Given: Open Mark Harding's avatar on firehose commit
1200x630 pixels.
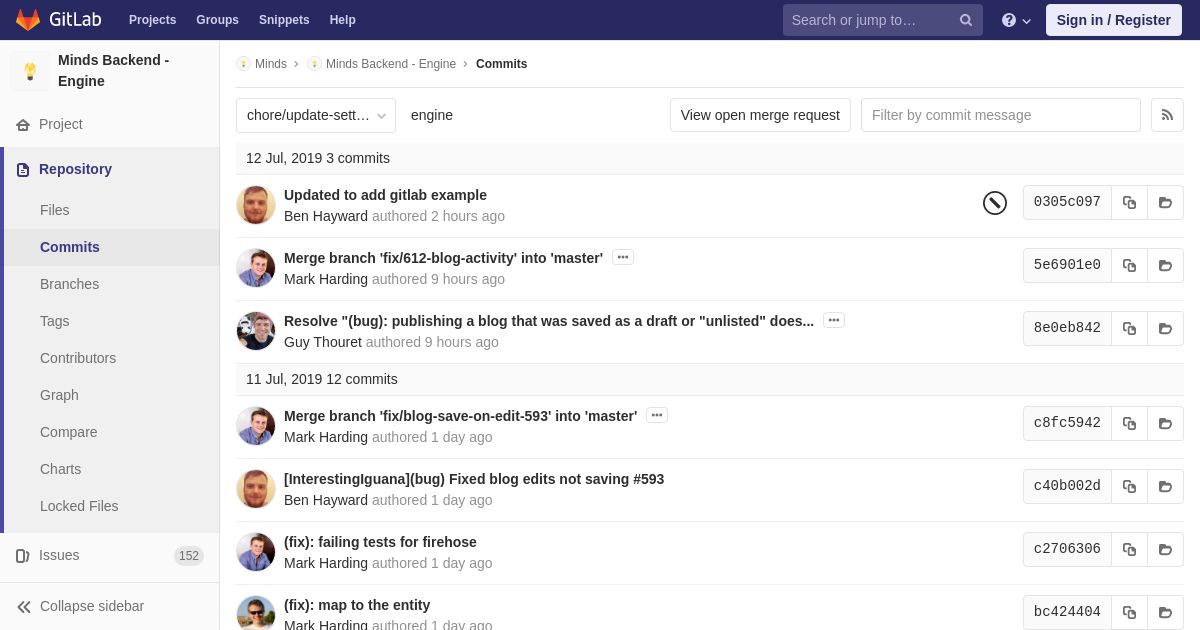Looking at the screenshot, I should [256, 552].
